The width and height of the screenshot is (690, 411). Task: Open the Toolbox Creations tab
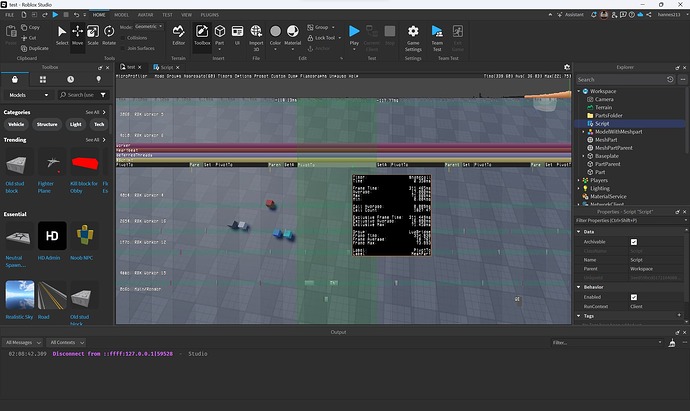[98, 79]
